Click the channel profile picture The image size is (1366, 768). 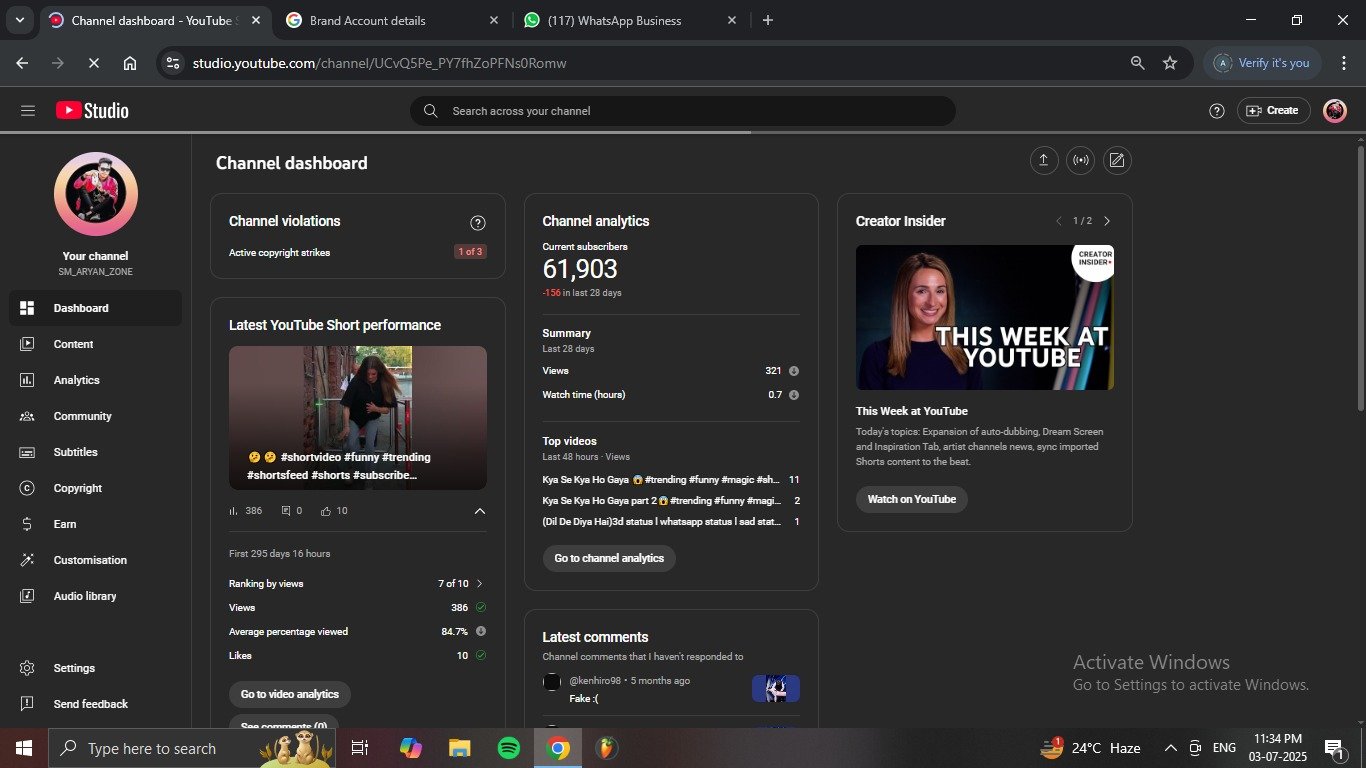pos(96,194)
